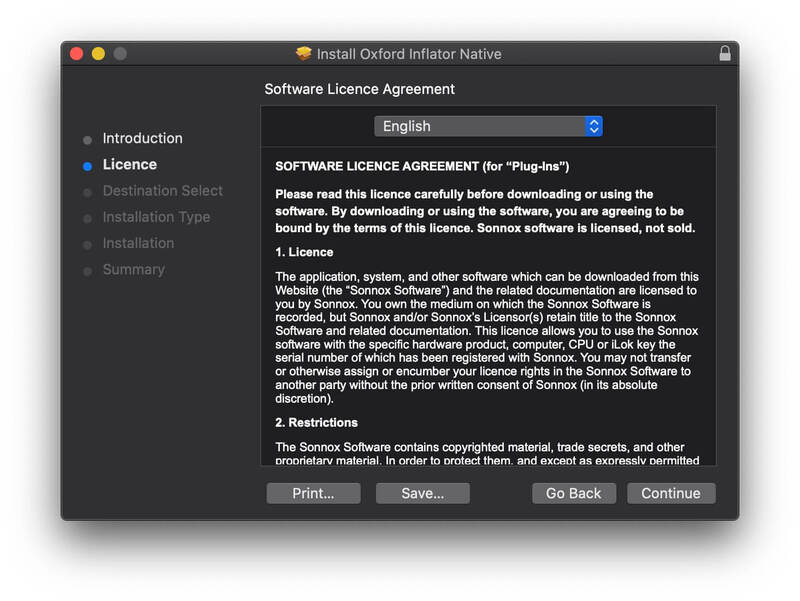Click the disabled grey zoom button
Image resolution: width=800 pixels, height=601 pixels.
coord(120,54)
